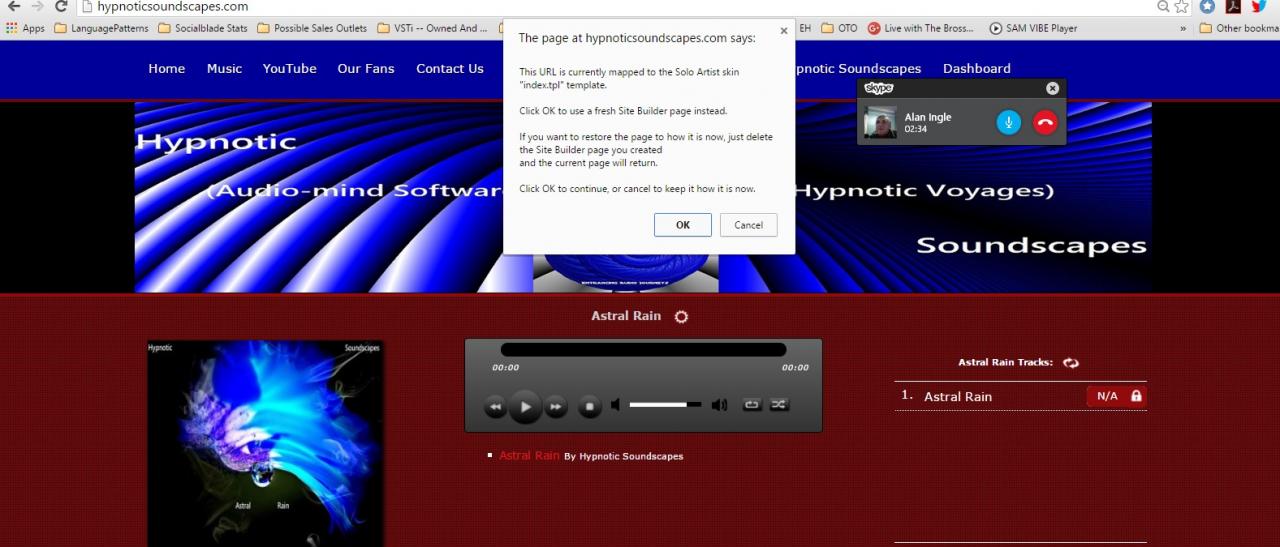Click Cancel in the page dialog
The width and height of the screenshot is (1280, 547).
click(748, 225)
